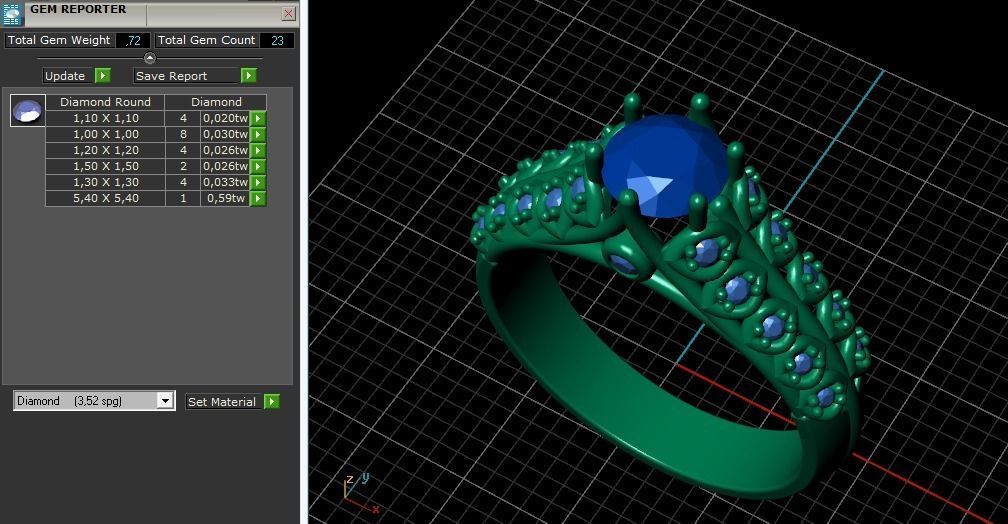Click the Save Report button
The image size is (1008, 524).
(186, 76)
